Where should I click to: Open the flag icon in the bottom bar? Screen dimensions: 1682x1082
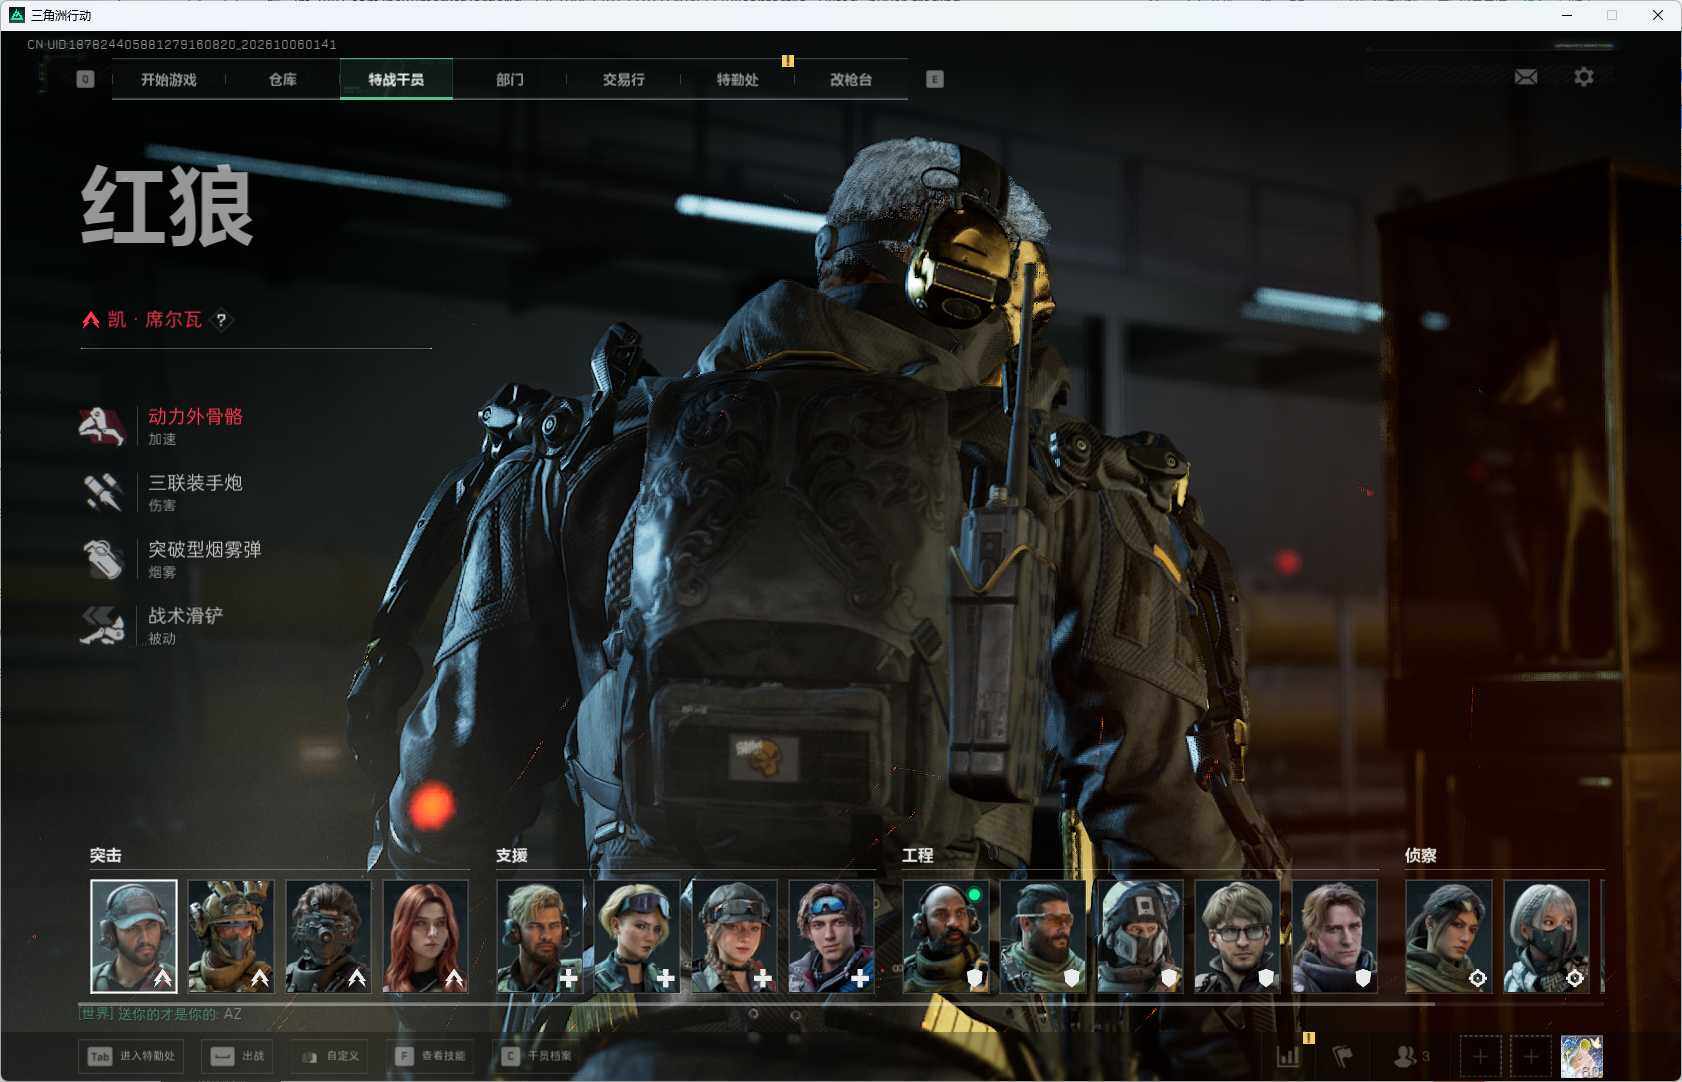[x=1342, y=1056]
